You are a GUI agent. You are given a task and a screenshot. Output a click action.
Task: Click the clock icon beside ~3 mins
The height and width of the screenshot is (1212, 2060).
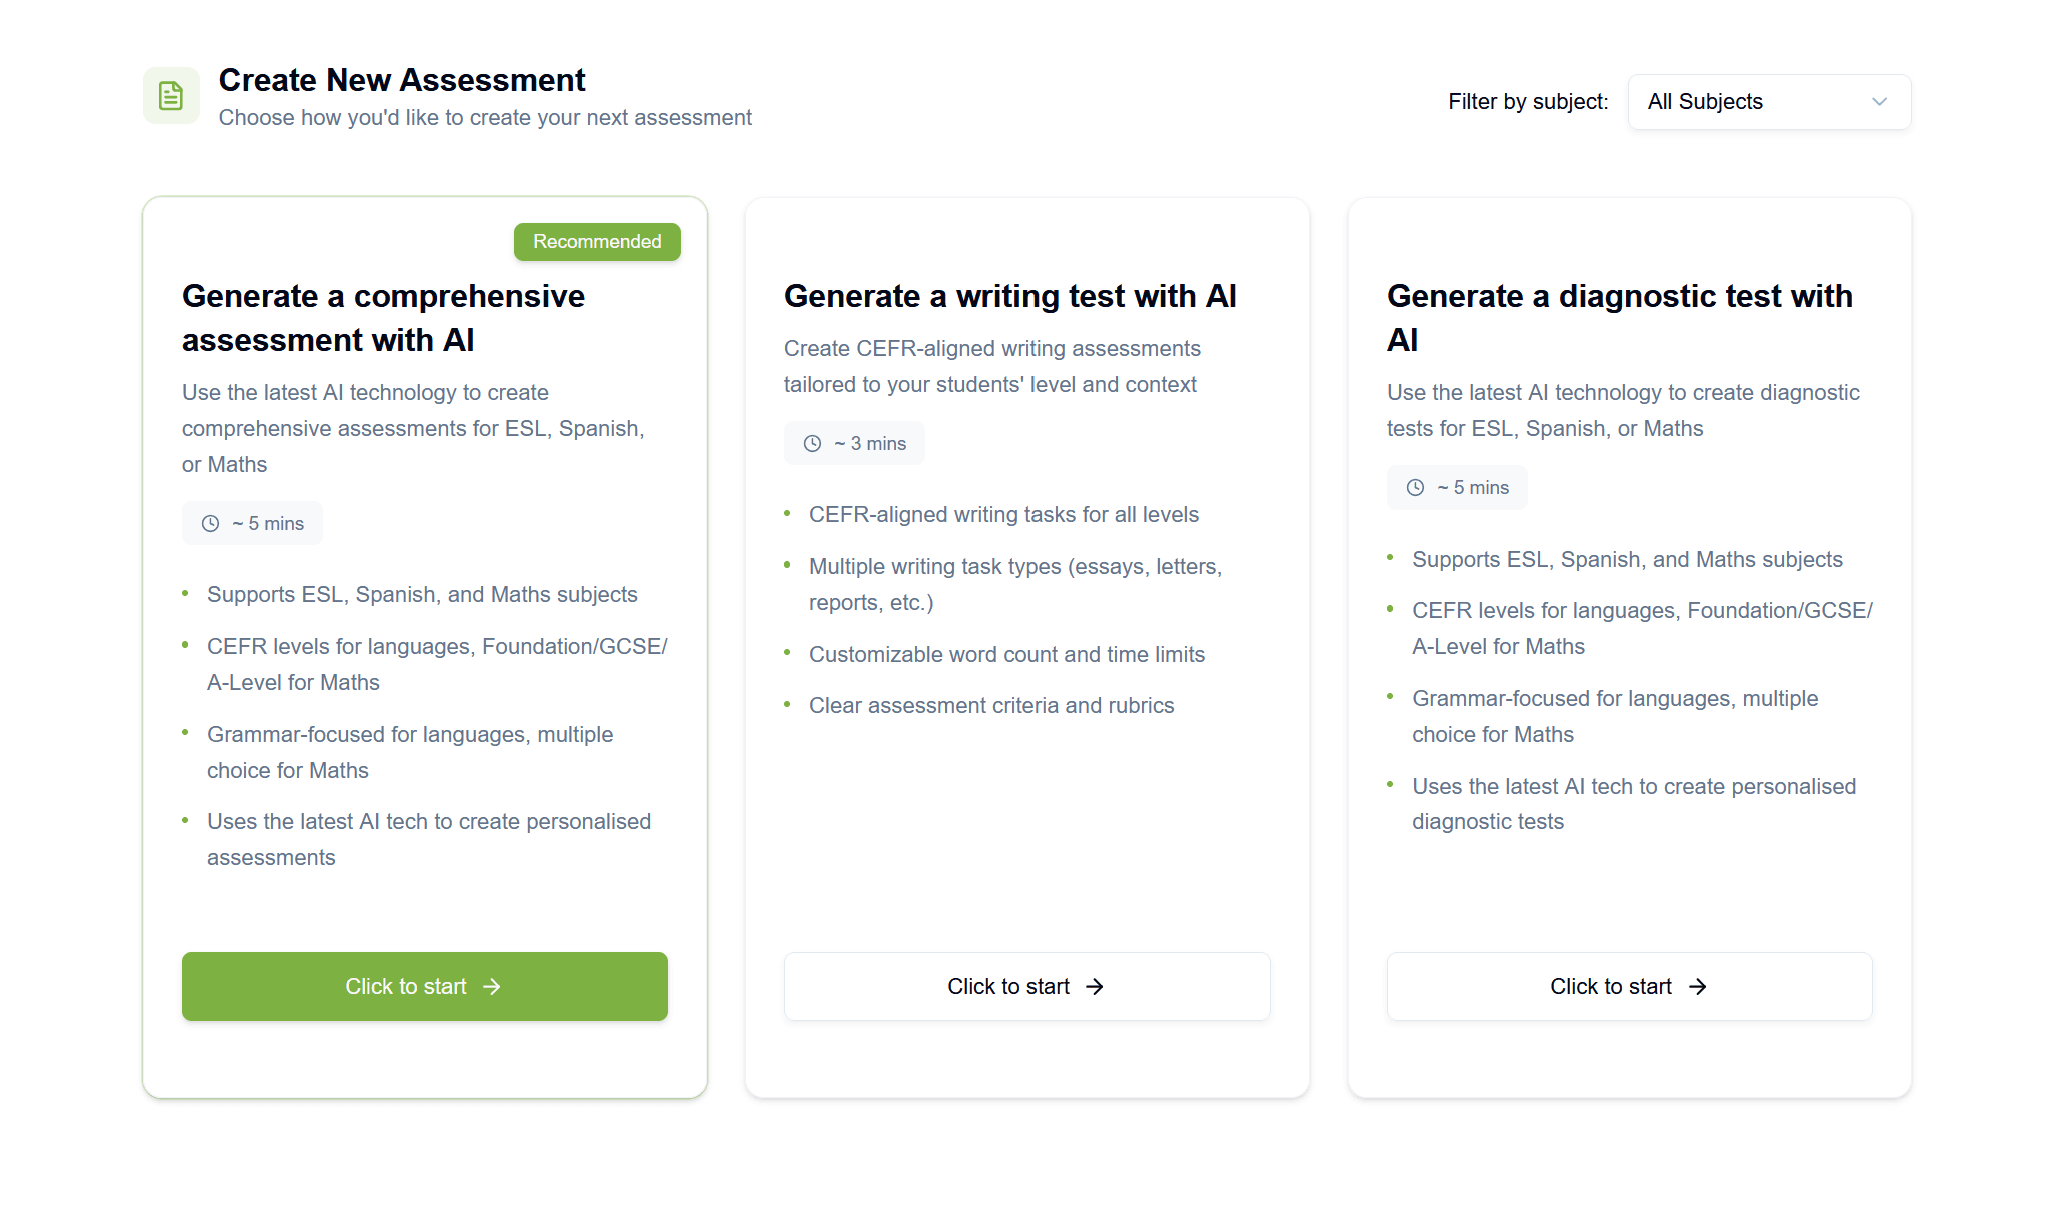(x=811, y=443)
